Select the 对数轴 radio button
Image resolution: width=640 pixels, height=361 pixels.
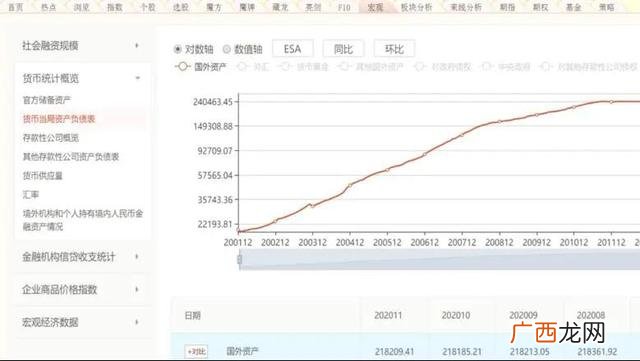point(177,49)
